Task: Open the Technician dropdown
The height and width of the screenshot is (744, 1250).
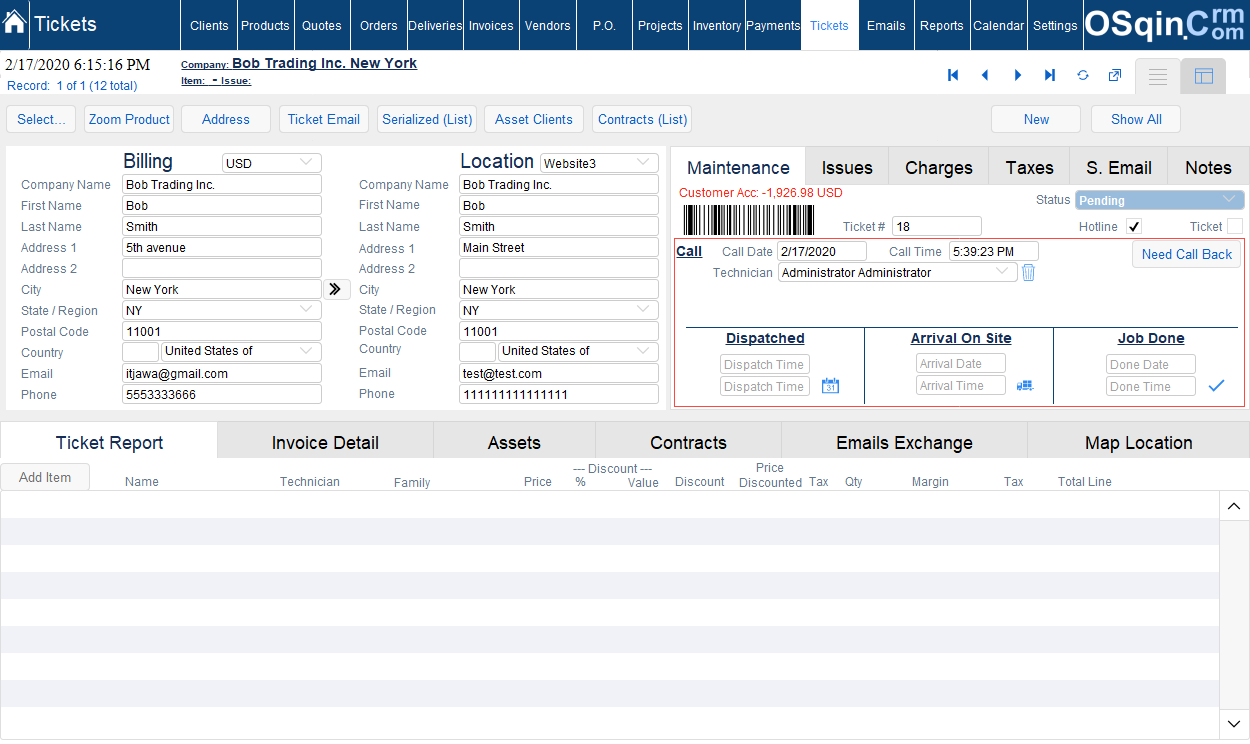Action: [898, 272]
